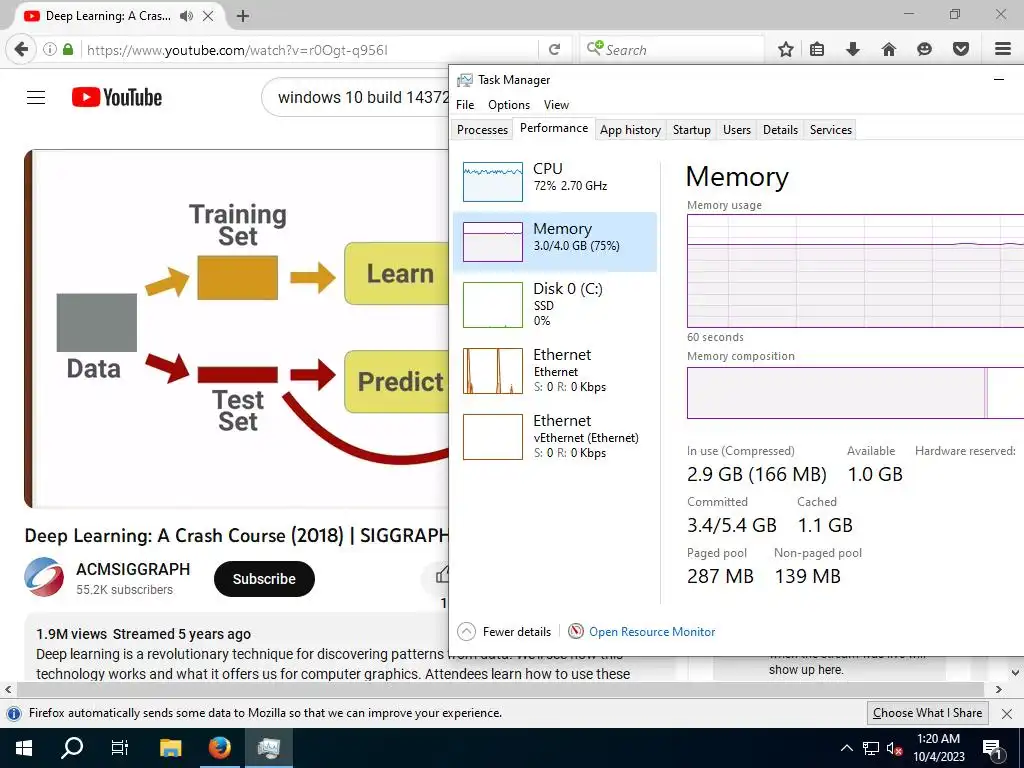1024x768 pixels.
Task: Open Task Manager View menu
Action: point(556,105)
